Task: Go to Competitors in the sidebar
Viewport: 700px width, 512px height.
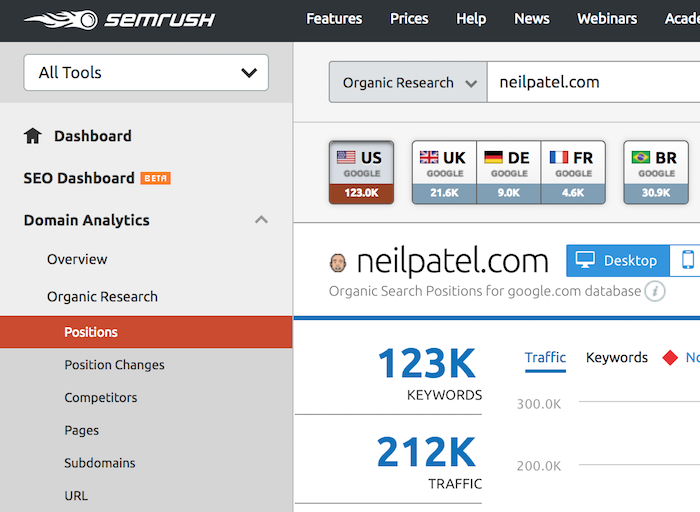Action: (x=100, y=397)
